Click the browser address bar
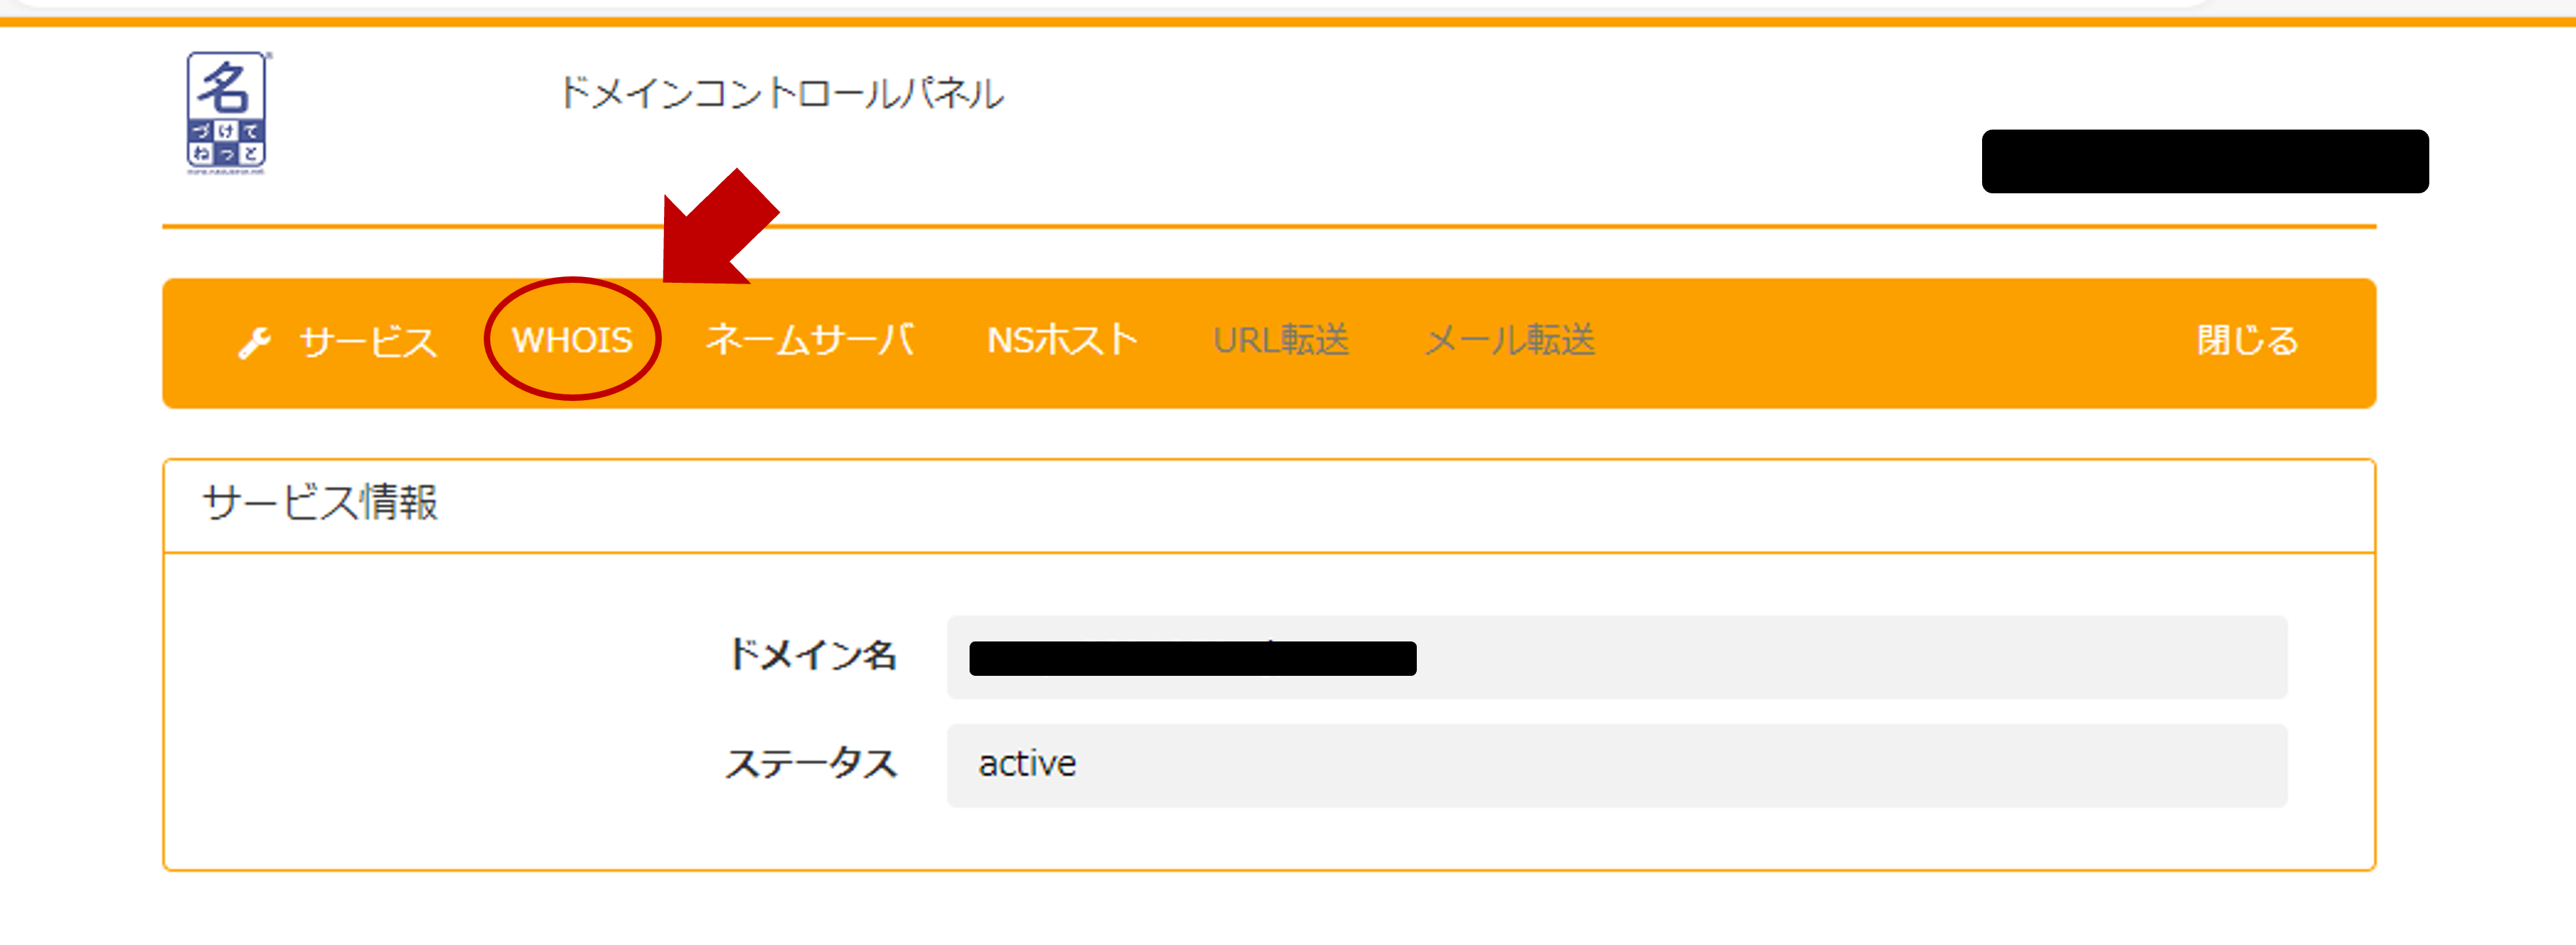Image resolution: width=2576 pixels, height=945 pixels. click(x=1288, y=5)
